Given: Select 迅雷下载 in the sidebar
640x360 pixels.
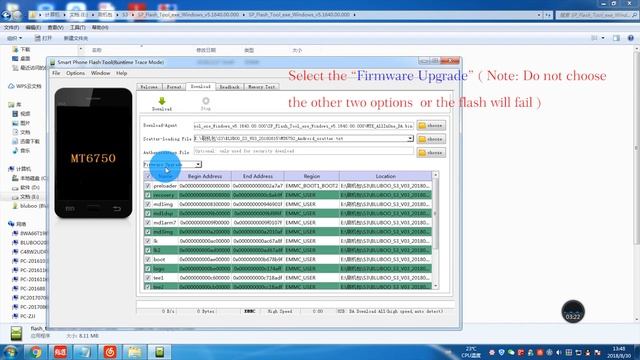Looking at the screenshot, I should (26, 141).
